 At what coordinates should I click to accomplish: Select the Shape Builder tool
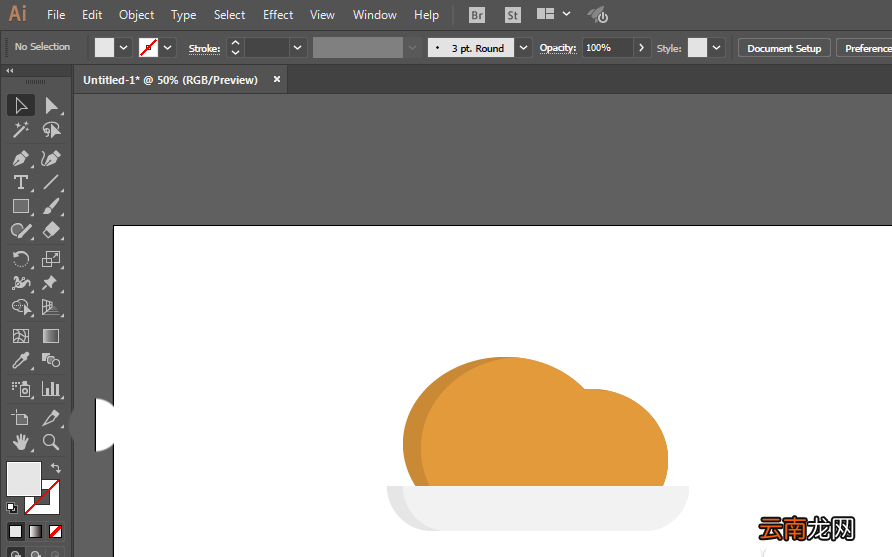click(x=21, y=307)
